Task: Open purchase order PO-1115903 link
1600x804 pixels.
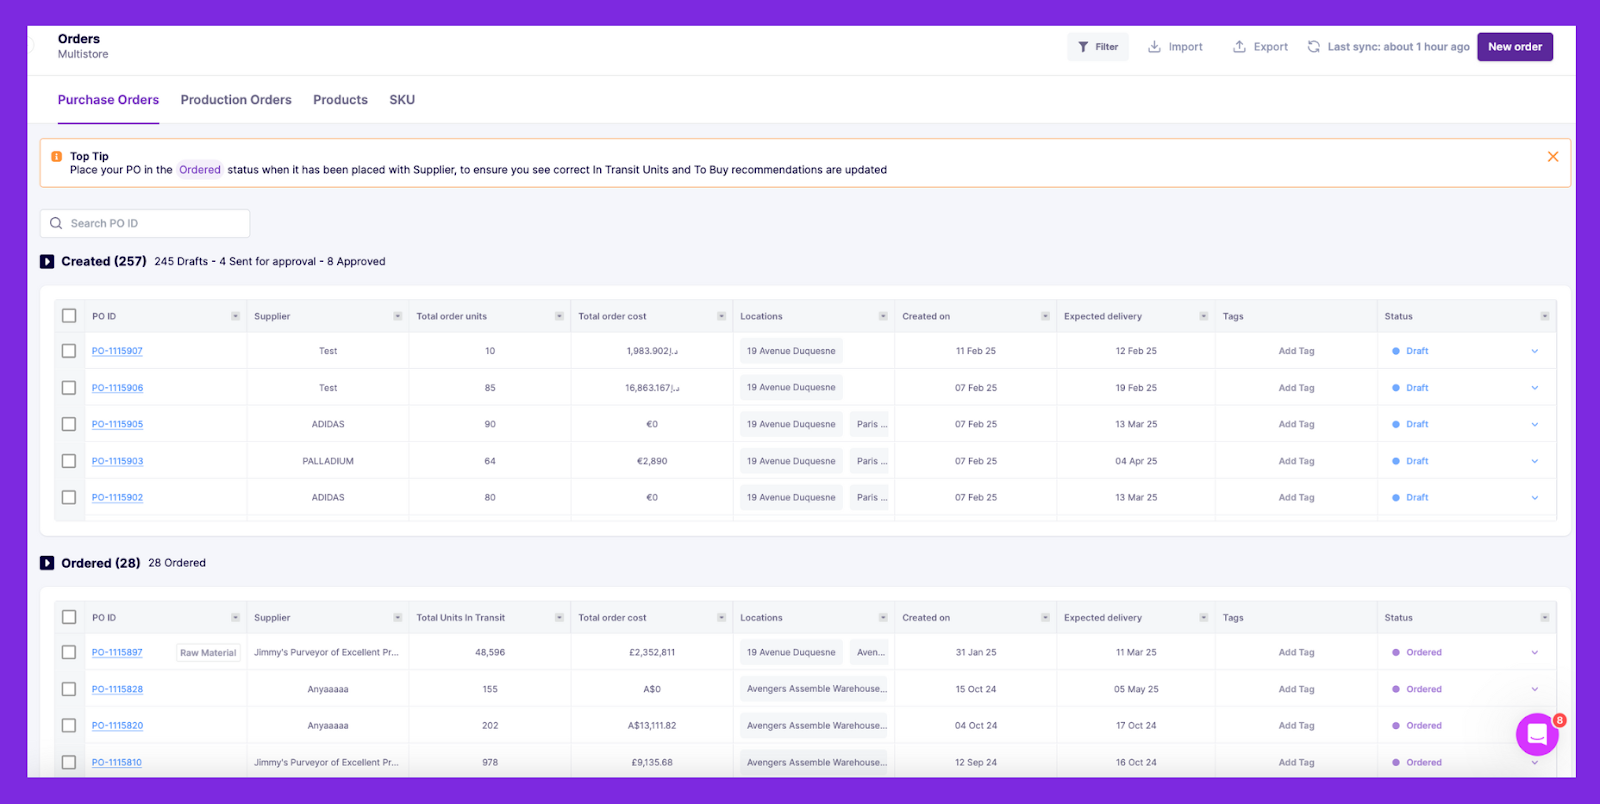Action: click(117, 461)
